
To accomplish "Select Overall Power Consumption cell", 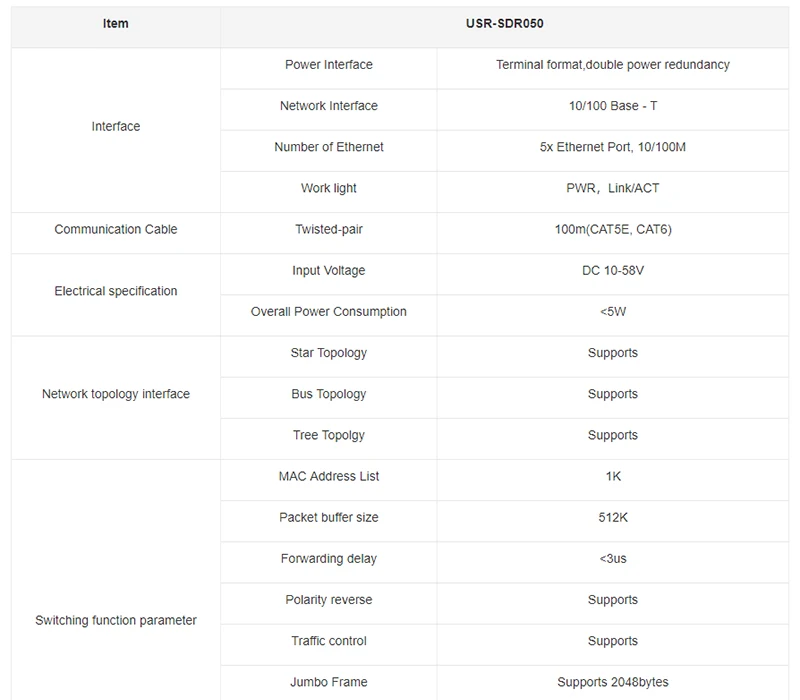I will (x=329, y=312).
